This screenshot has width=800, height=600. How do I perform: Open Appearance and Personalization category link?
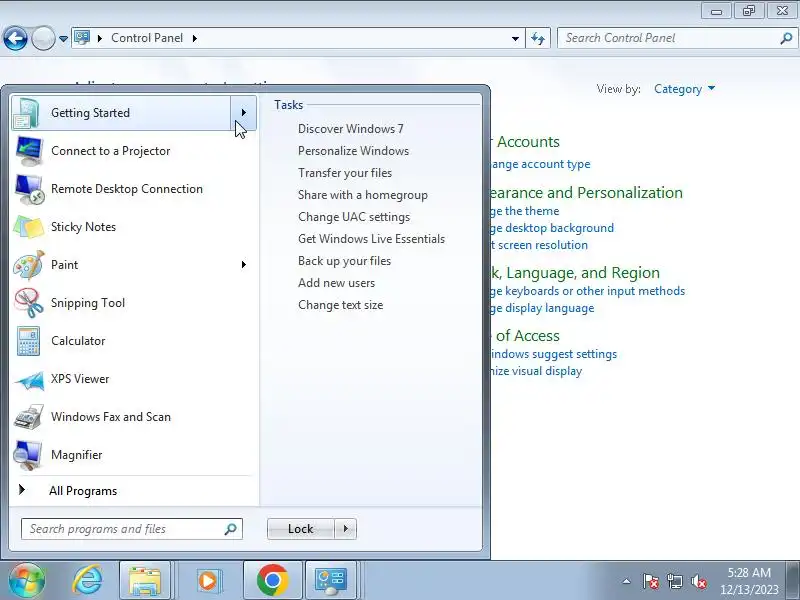click(586, 192)
